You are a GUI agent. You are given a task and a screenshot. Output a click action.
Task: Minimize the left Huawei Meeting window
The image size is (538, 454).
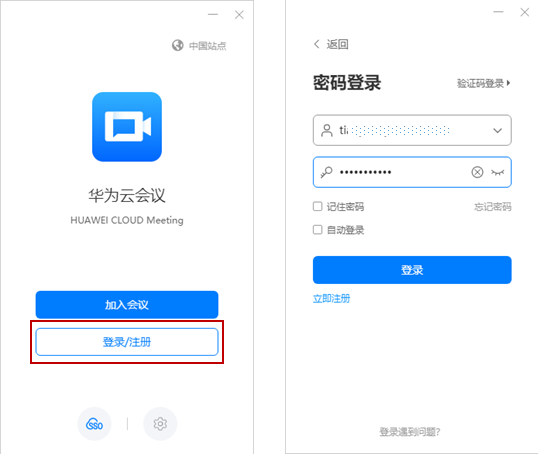pos(213,14)
